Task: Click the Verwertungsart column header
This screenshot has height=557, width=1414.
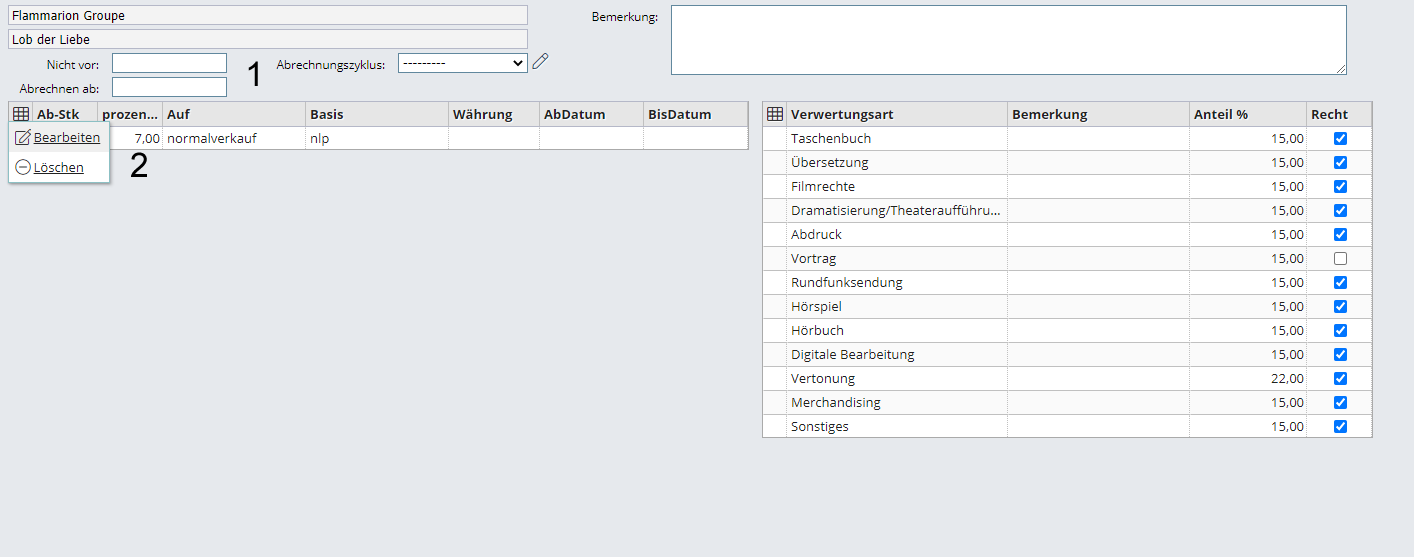Action: (x=896, y=114)
